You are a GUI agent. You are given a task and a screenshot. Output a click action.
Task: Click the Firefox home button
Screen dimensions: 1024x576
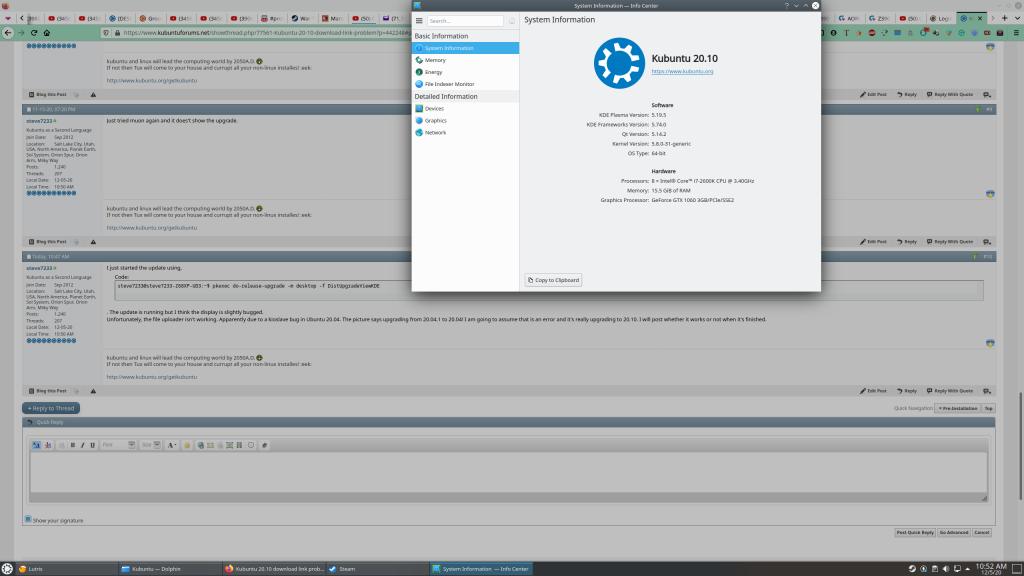coord(46,32)
